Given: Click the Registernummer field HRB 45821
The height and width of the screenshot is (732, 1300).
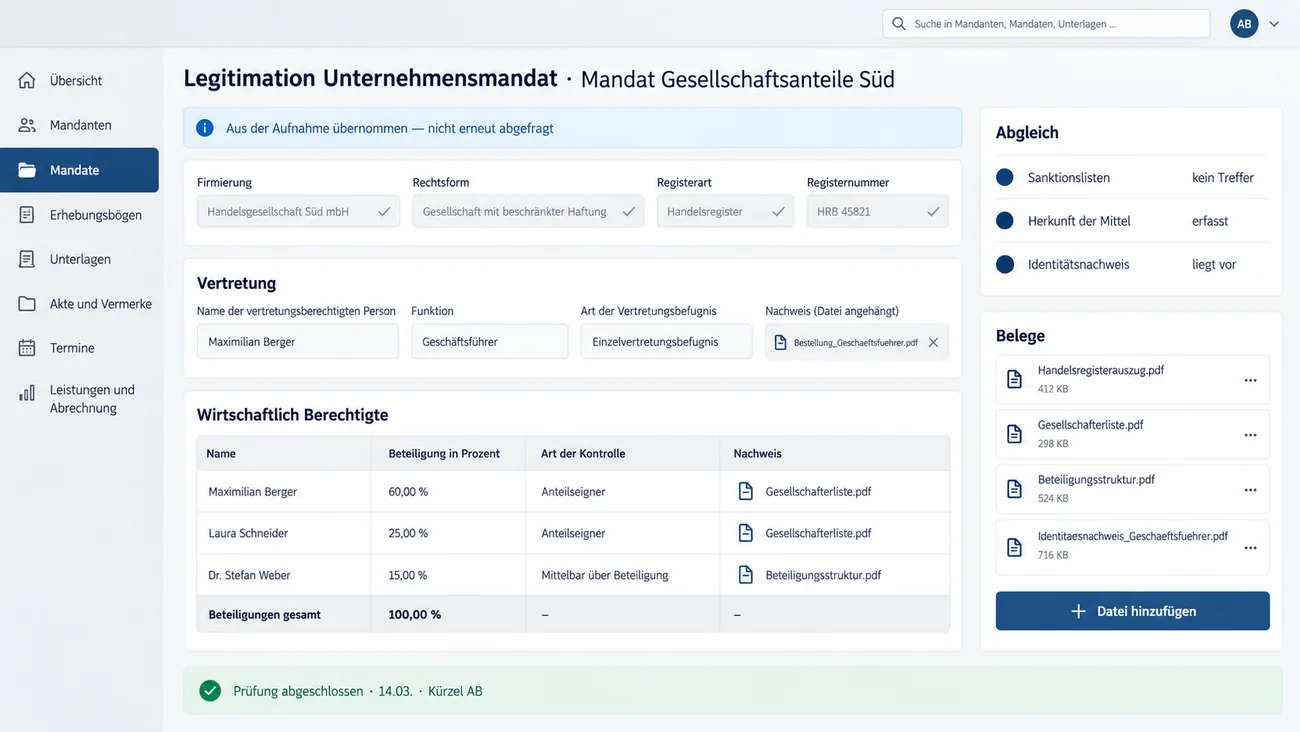Looking at the screenshot, I should 878,212.
